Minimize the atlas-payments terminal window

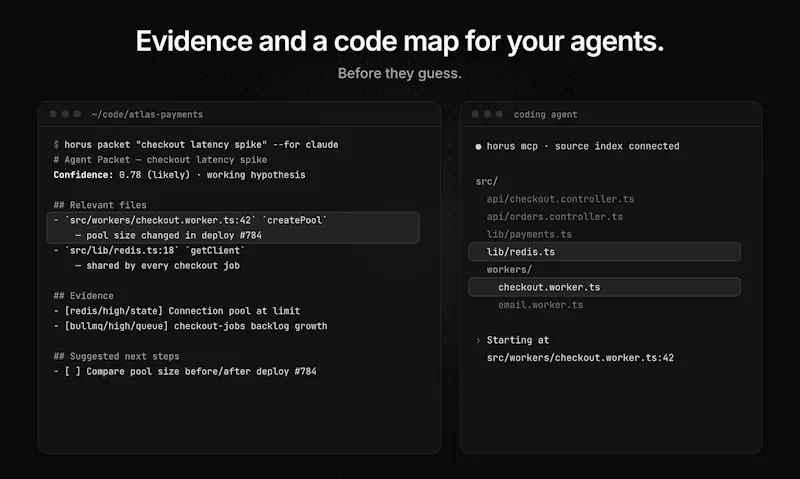[65, 114]
